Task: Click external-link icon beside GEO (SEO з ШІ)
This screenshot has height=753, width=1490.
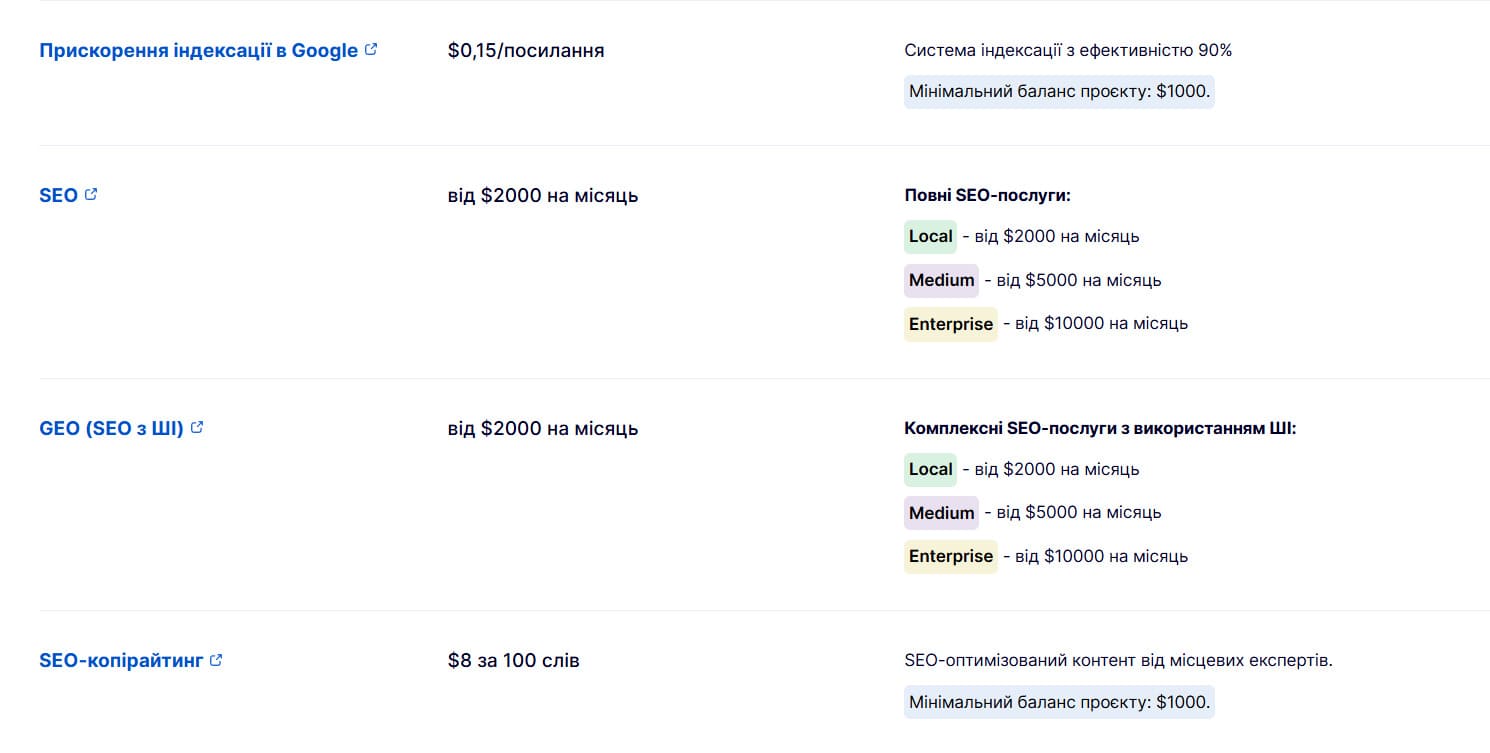Action: pyautogui.click(x=198, y=427)
